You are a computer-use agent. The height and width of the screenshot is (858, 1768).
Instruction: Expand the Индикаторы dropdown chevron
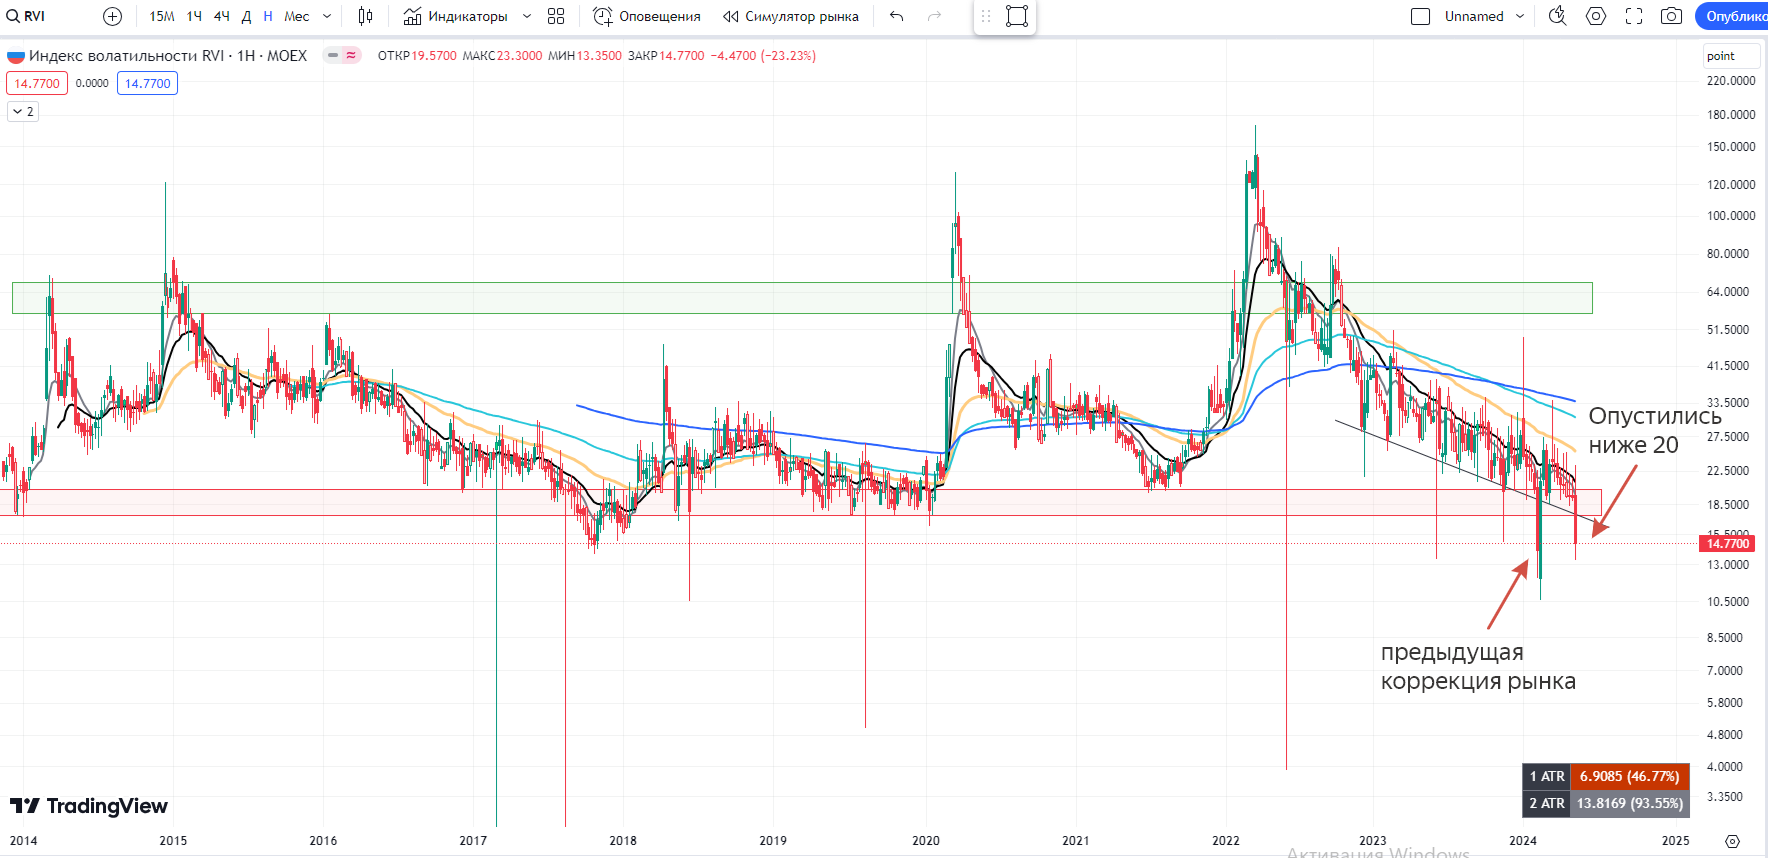click(527, 16)
